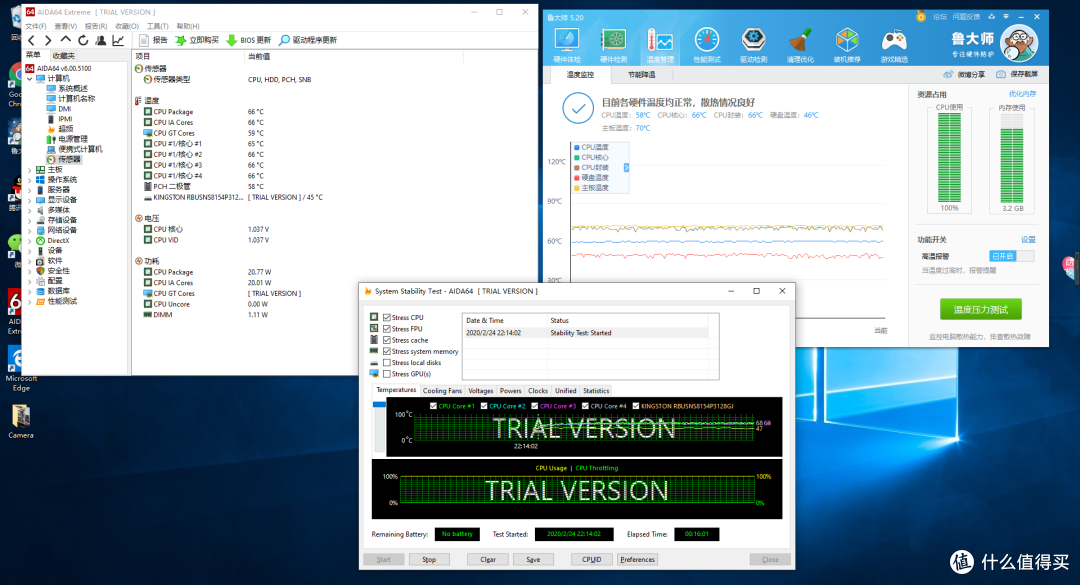Expand 操作系统 tree node
Image resolution: width=1080 pixels, height=585 pixels.
(x=30, y=180)
